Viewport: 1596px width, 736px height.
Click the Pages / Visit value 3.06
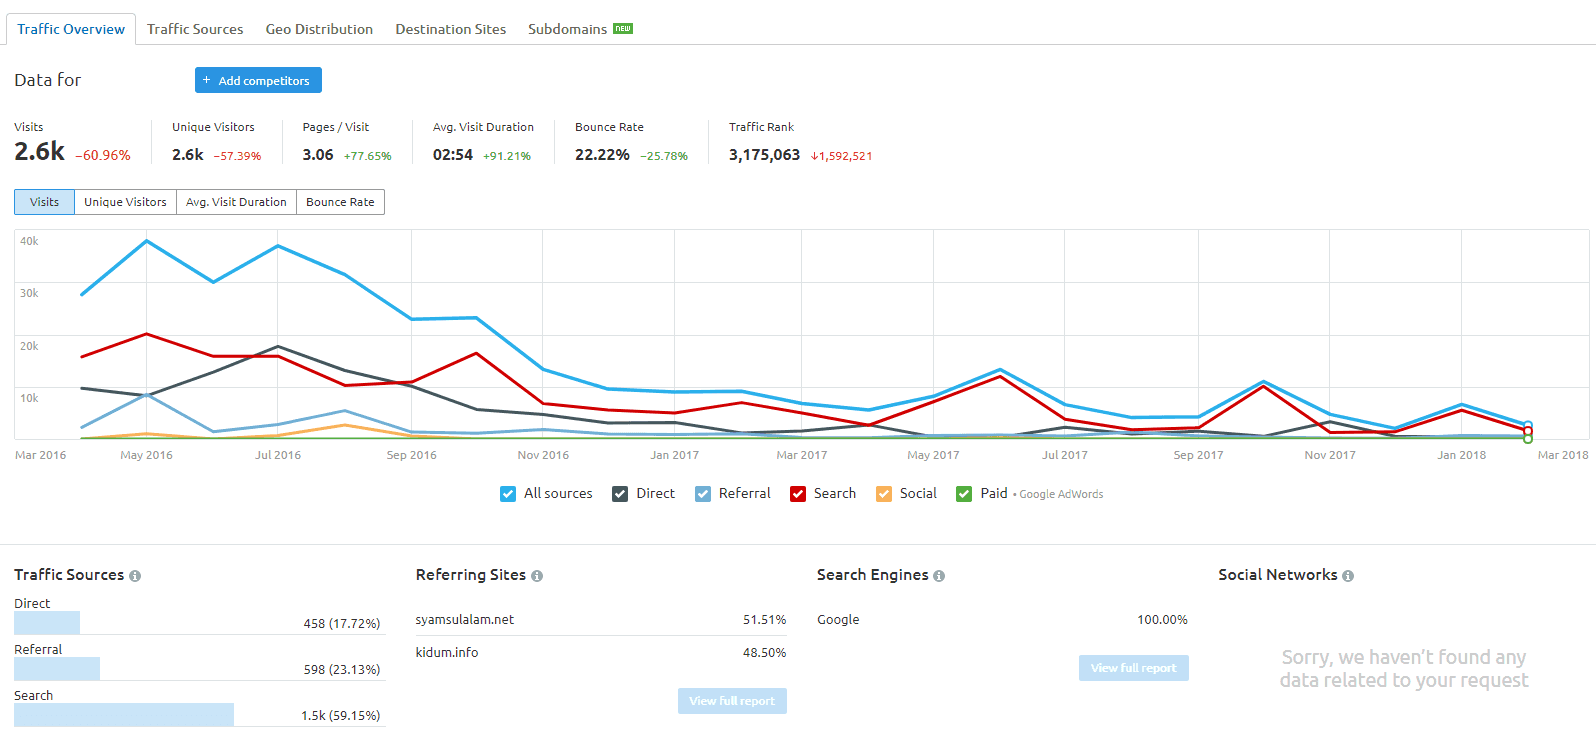click(x=318, y=155)
